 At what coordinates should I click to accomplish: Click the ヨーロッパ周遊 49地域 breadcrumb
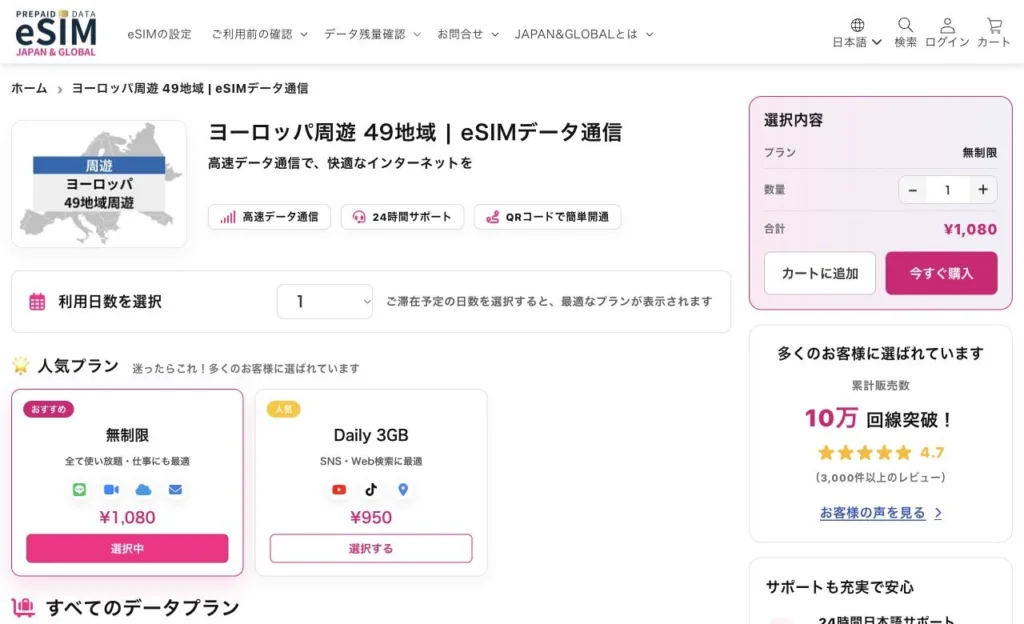tap(189, 88)
